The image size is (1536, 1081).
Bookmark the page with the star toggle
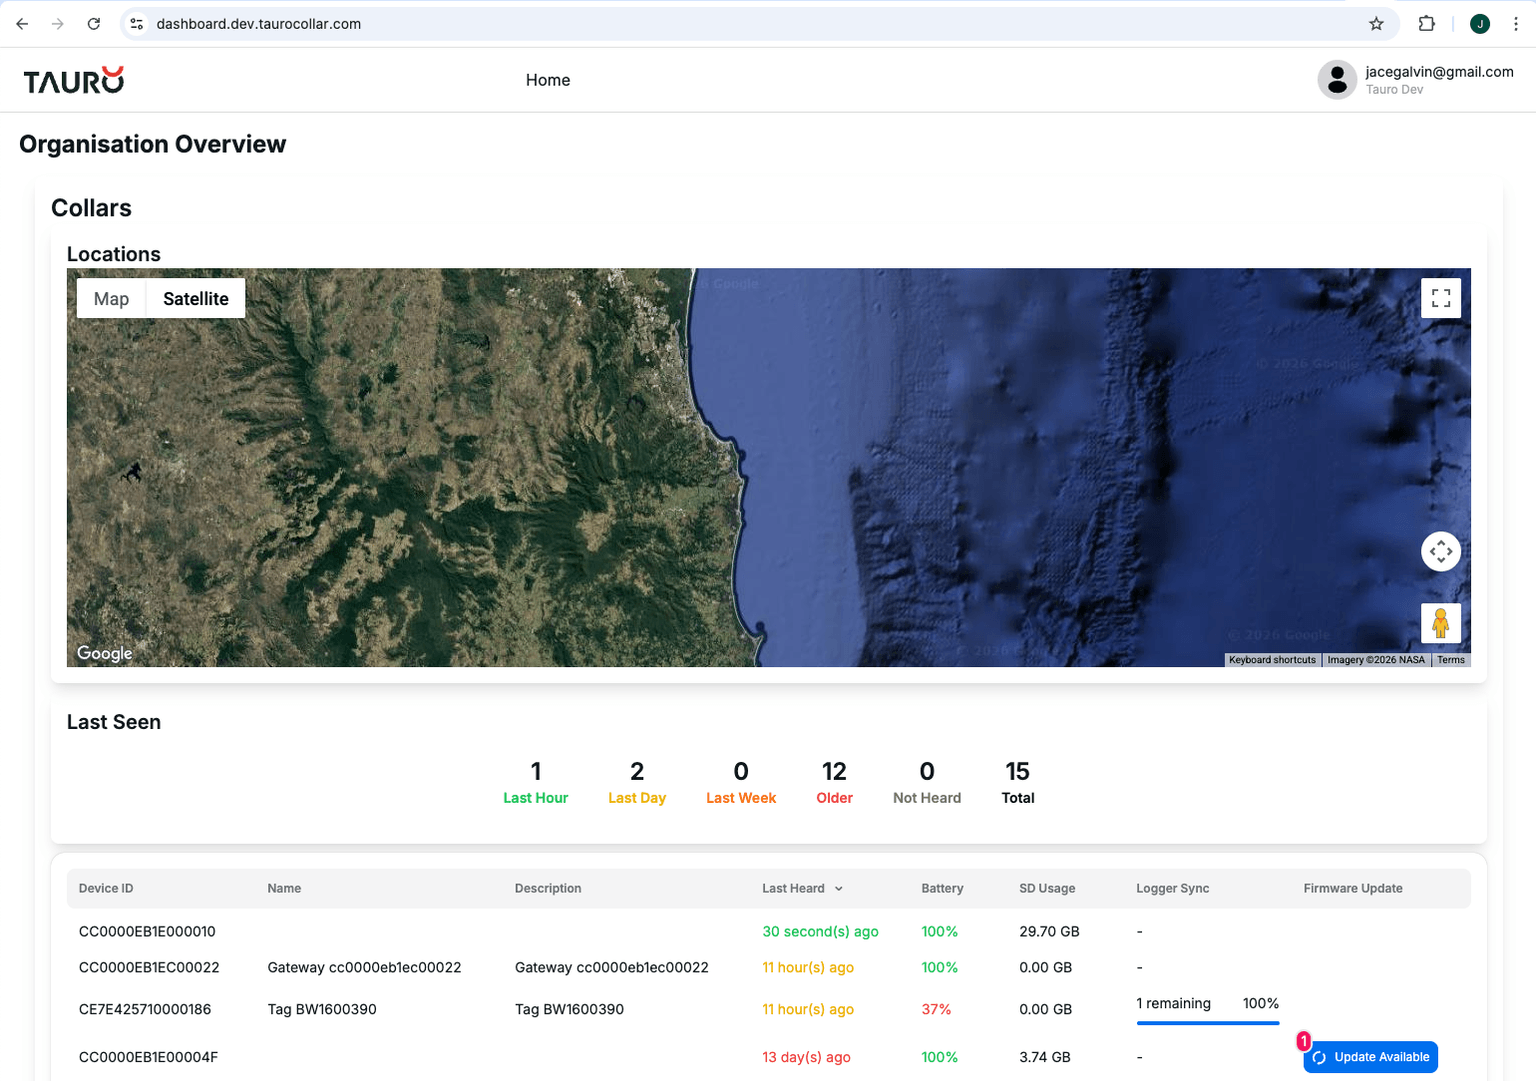[1376, 23]
